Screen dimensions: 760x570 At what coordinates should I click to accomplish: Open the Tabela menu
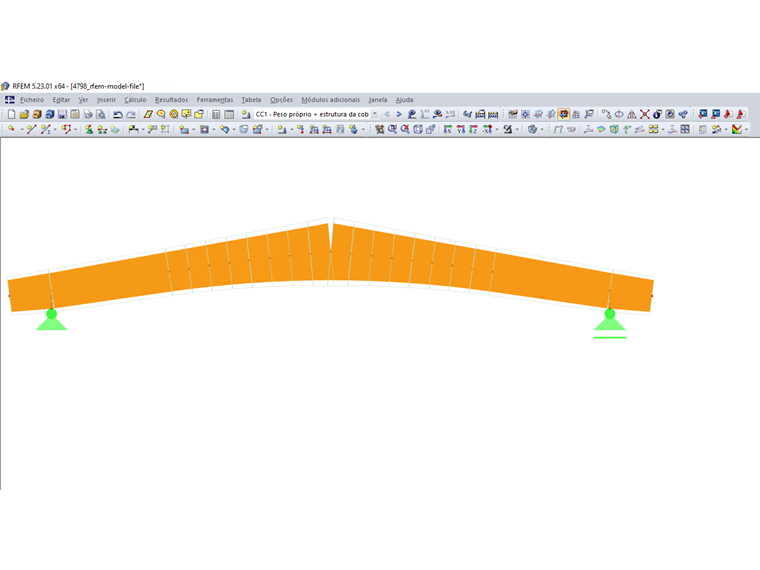251,100
